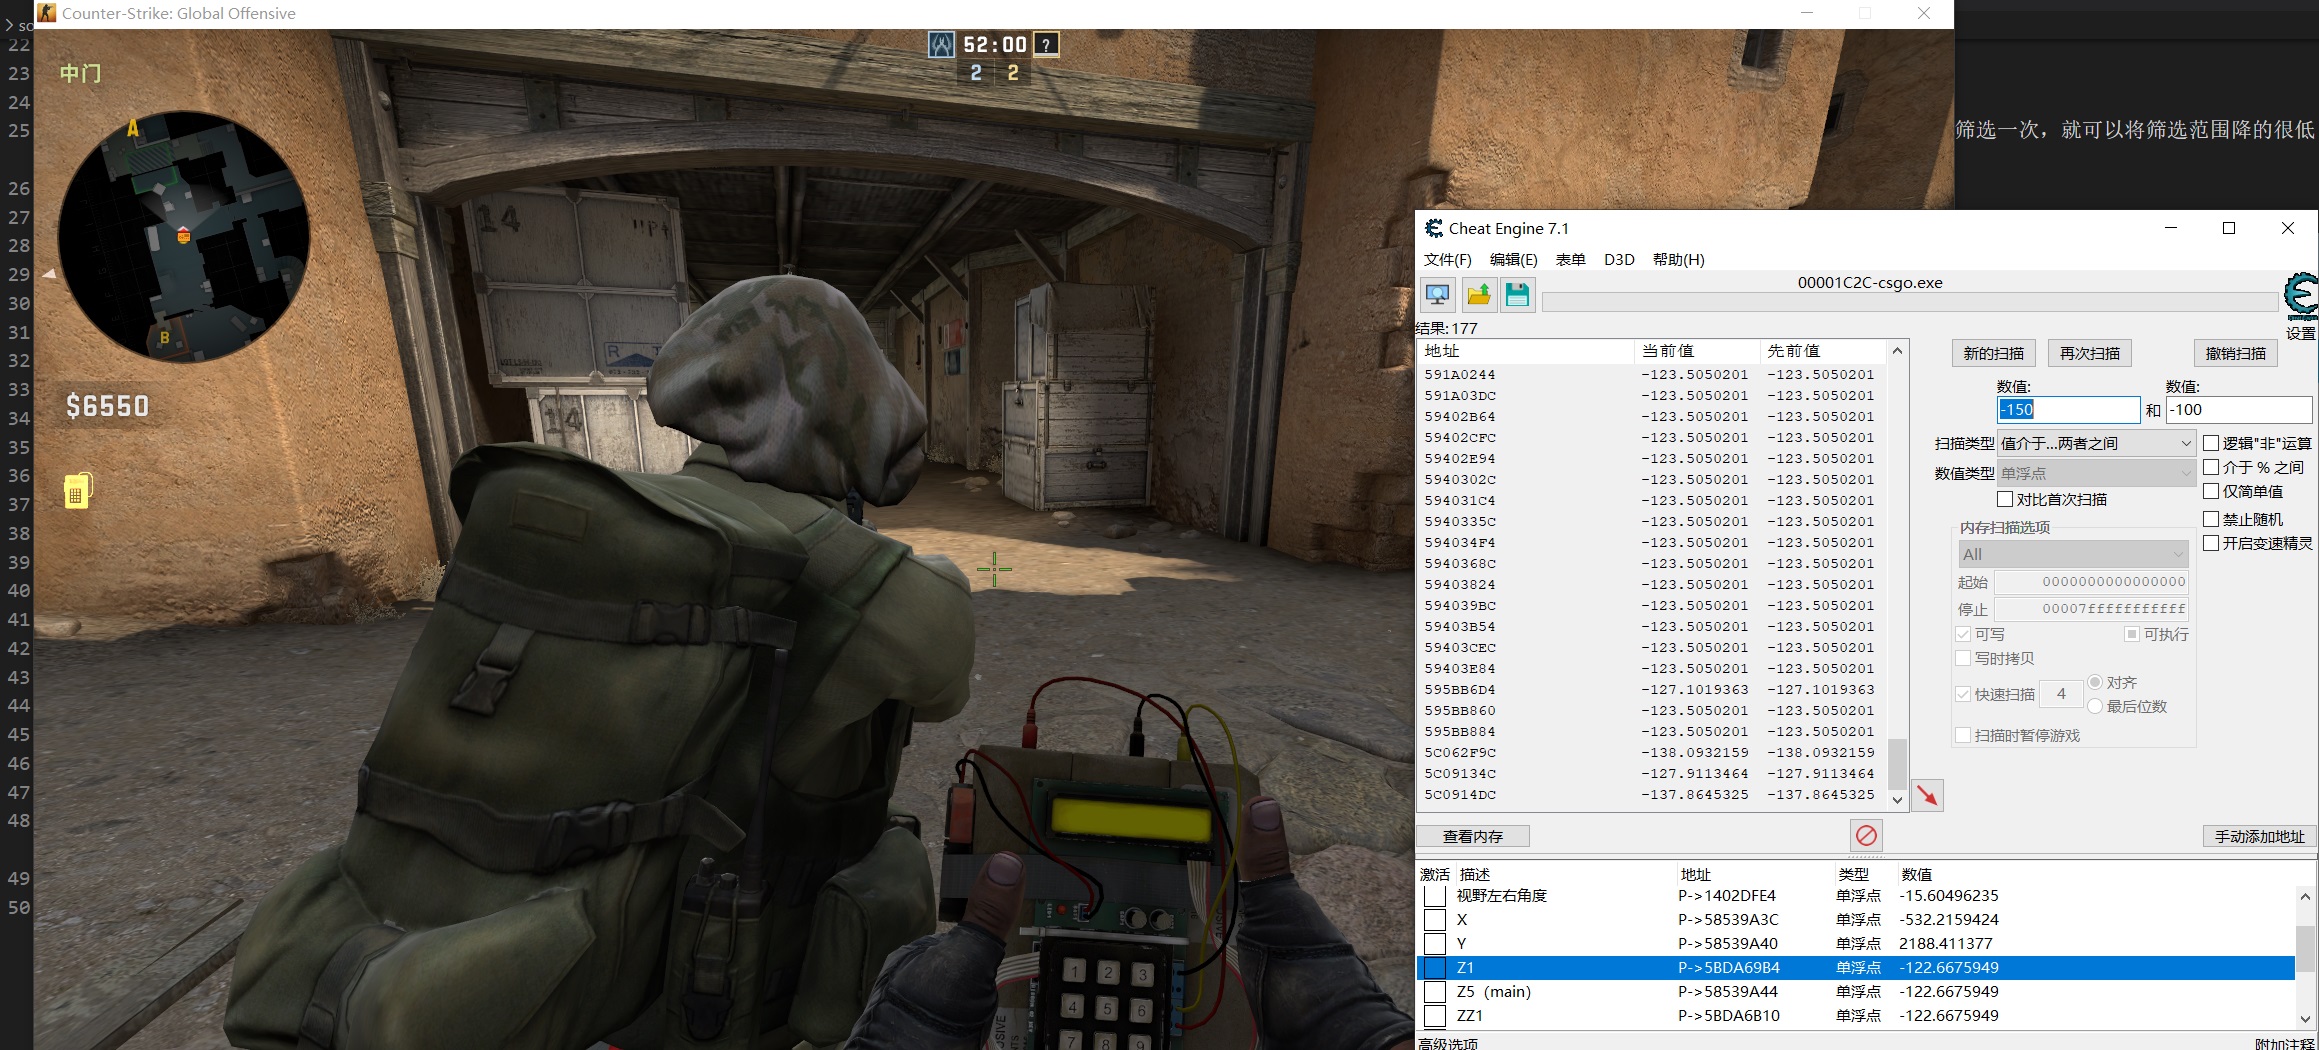The height and width of the screenshot is (1050, 2319).
Task: Open the memory region All dropdown
Action: pos(2073,554)
